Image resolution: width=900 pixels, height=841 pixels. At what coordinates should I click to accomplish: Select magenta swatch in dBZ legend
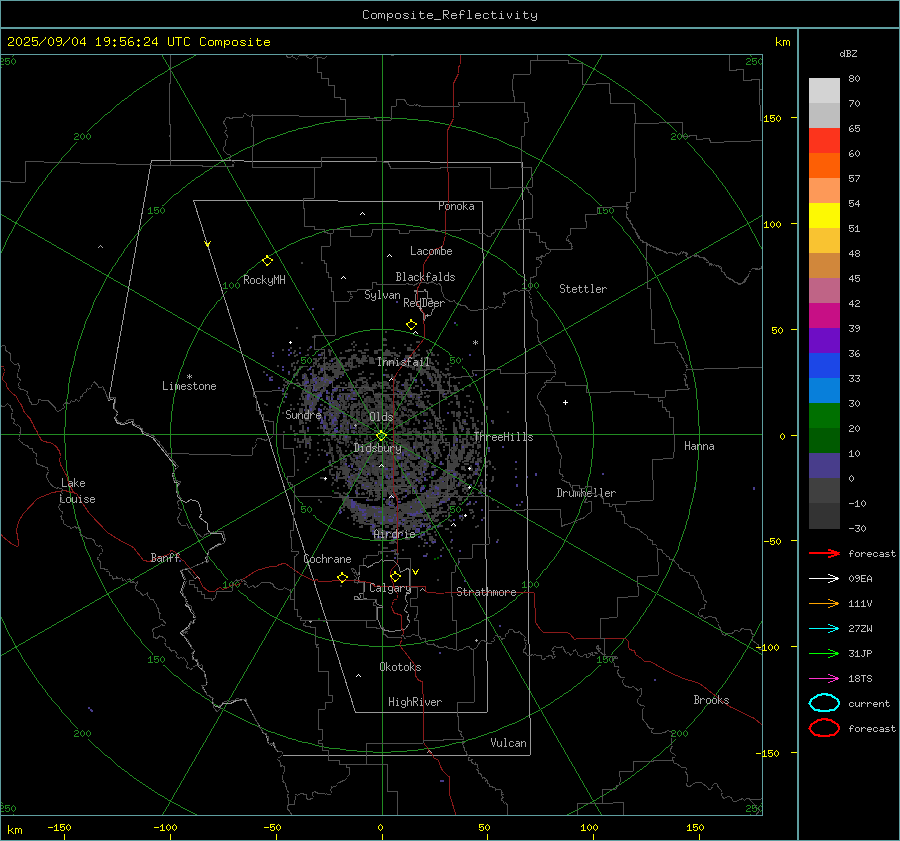coord(824,316)
